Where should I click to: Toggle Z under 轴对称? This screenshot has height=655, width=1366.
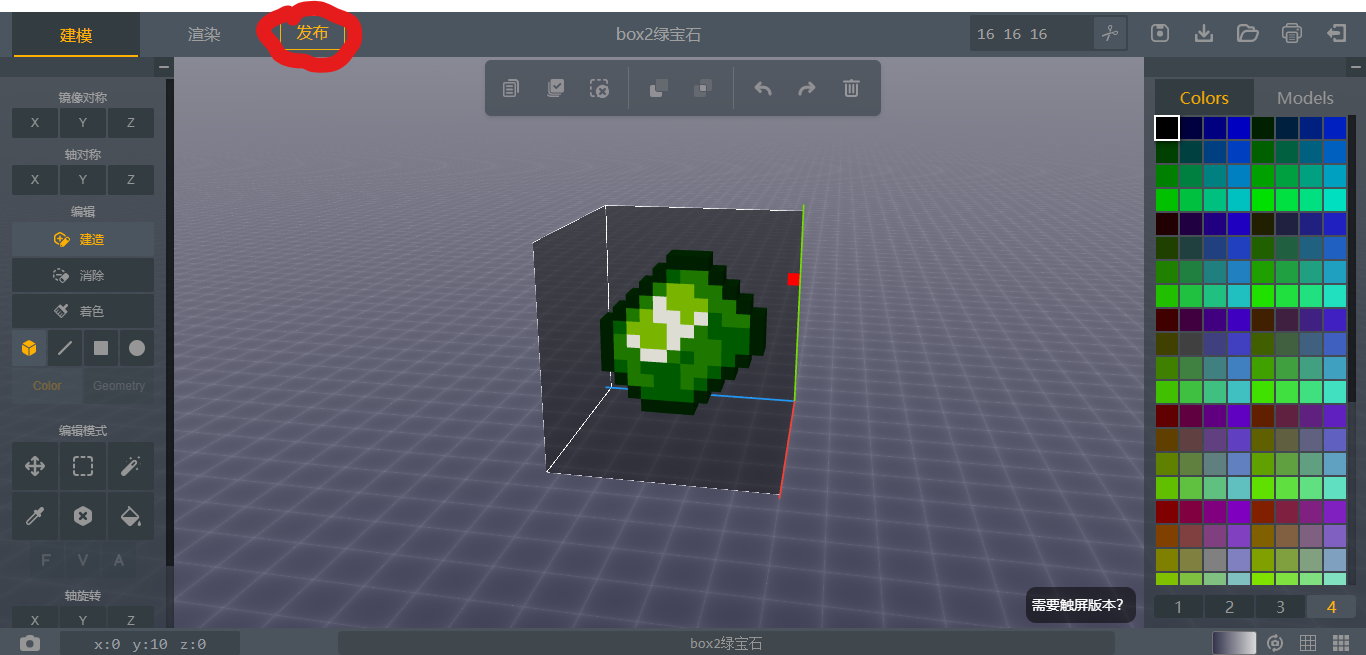pos(131,180)
